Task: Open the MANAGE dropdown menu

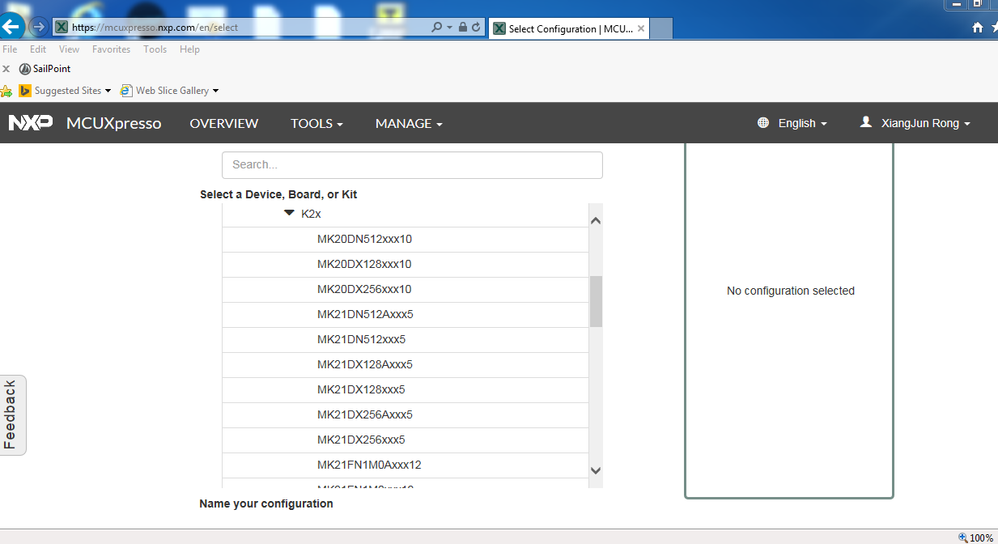Action: [409, 123]
